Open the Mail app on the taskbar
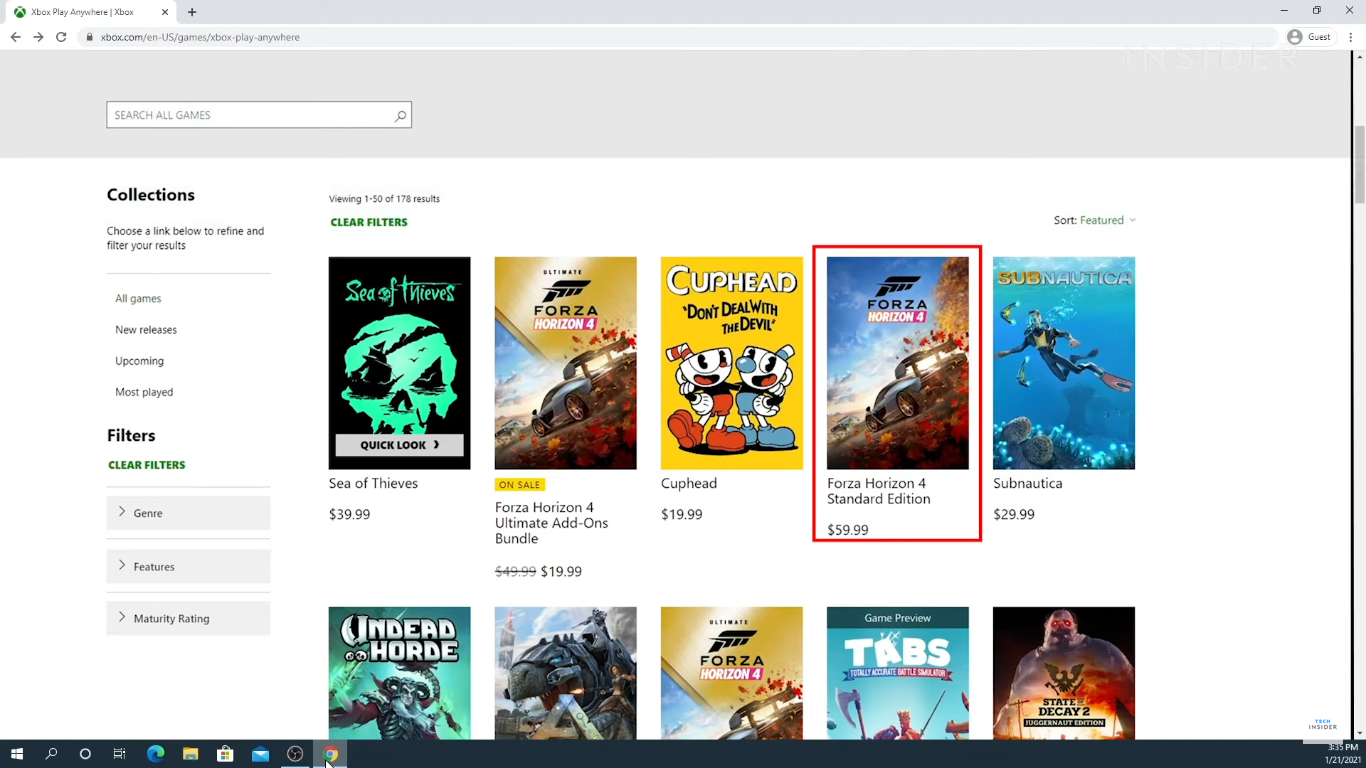1366x768 pixels. [x=260, y=754]
